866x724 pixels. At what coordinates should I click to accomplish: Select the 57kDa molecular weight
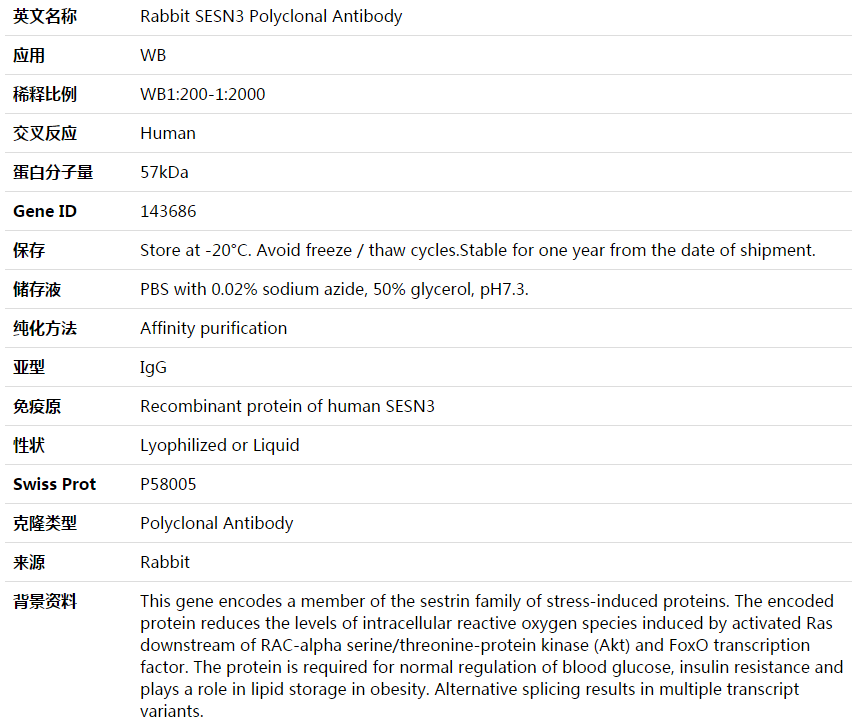coord(164,172)
